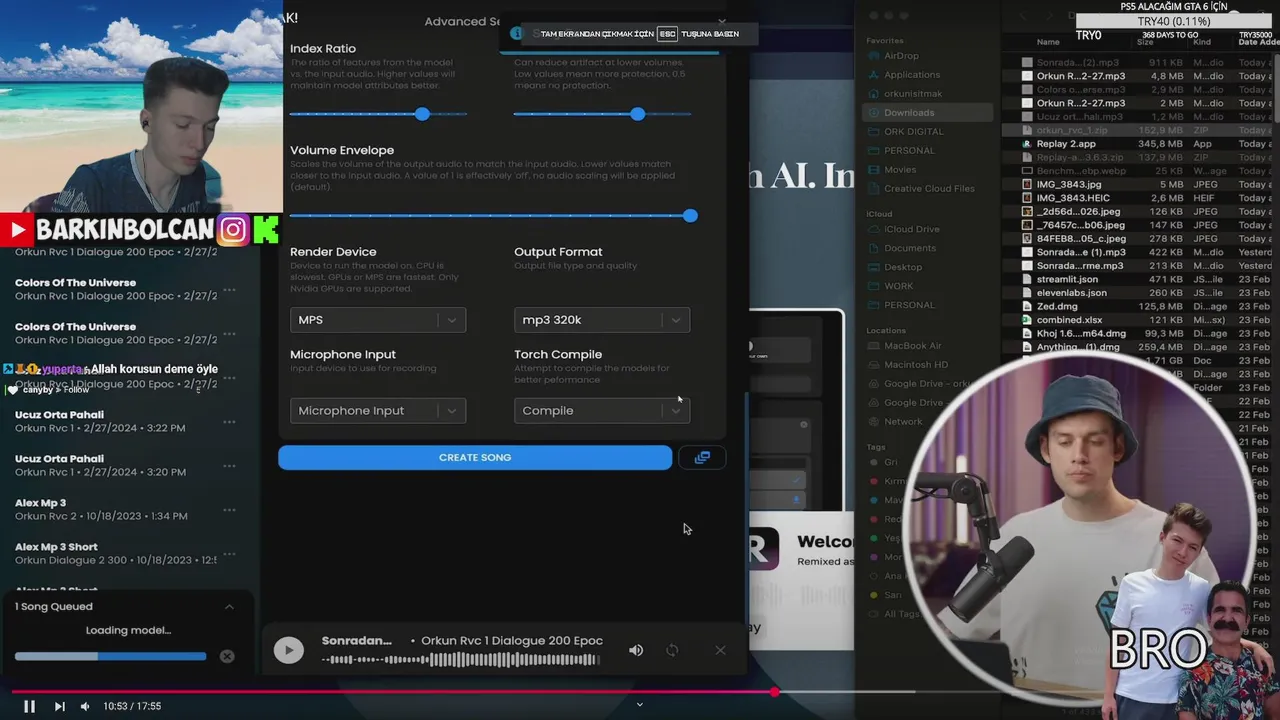1280x720 pixels.
Task: Mute the Replay player volume icon
Action: tap(636, 650)
